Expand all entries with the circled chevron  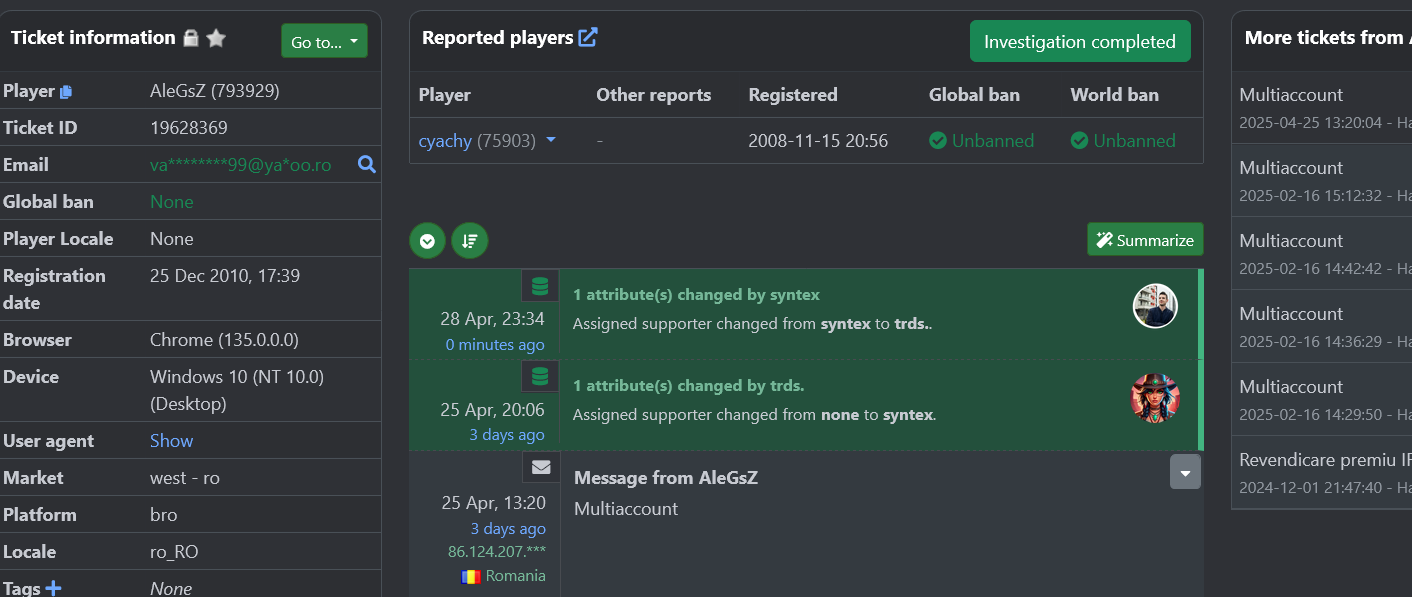point(427,241)
